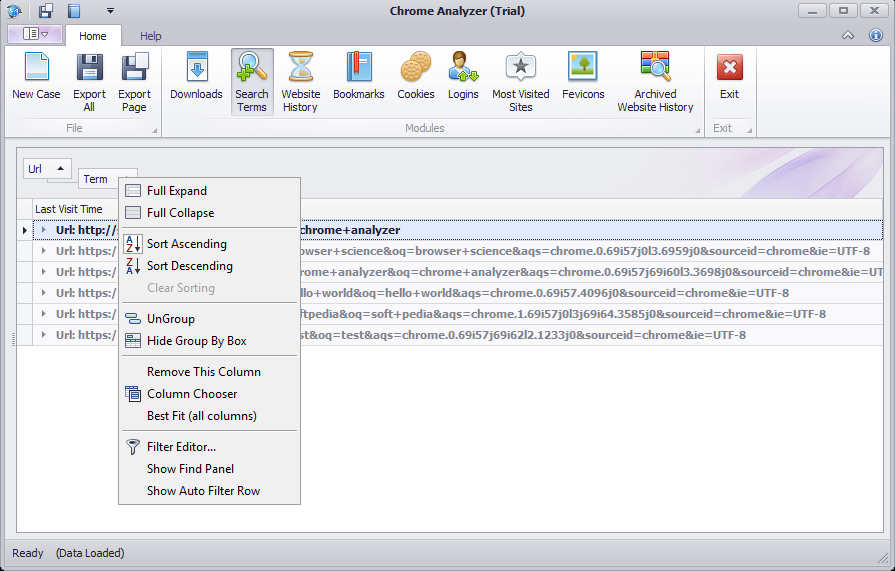The width and height of the screenshot is (895, 571).
Task: Click the save icon in quick access toolbar
Action: [x=46, y=10]
